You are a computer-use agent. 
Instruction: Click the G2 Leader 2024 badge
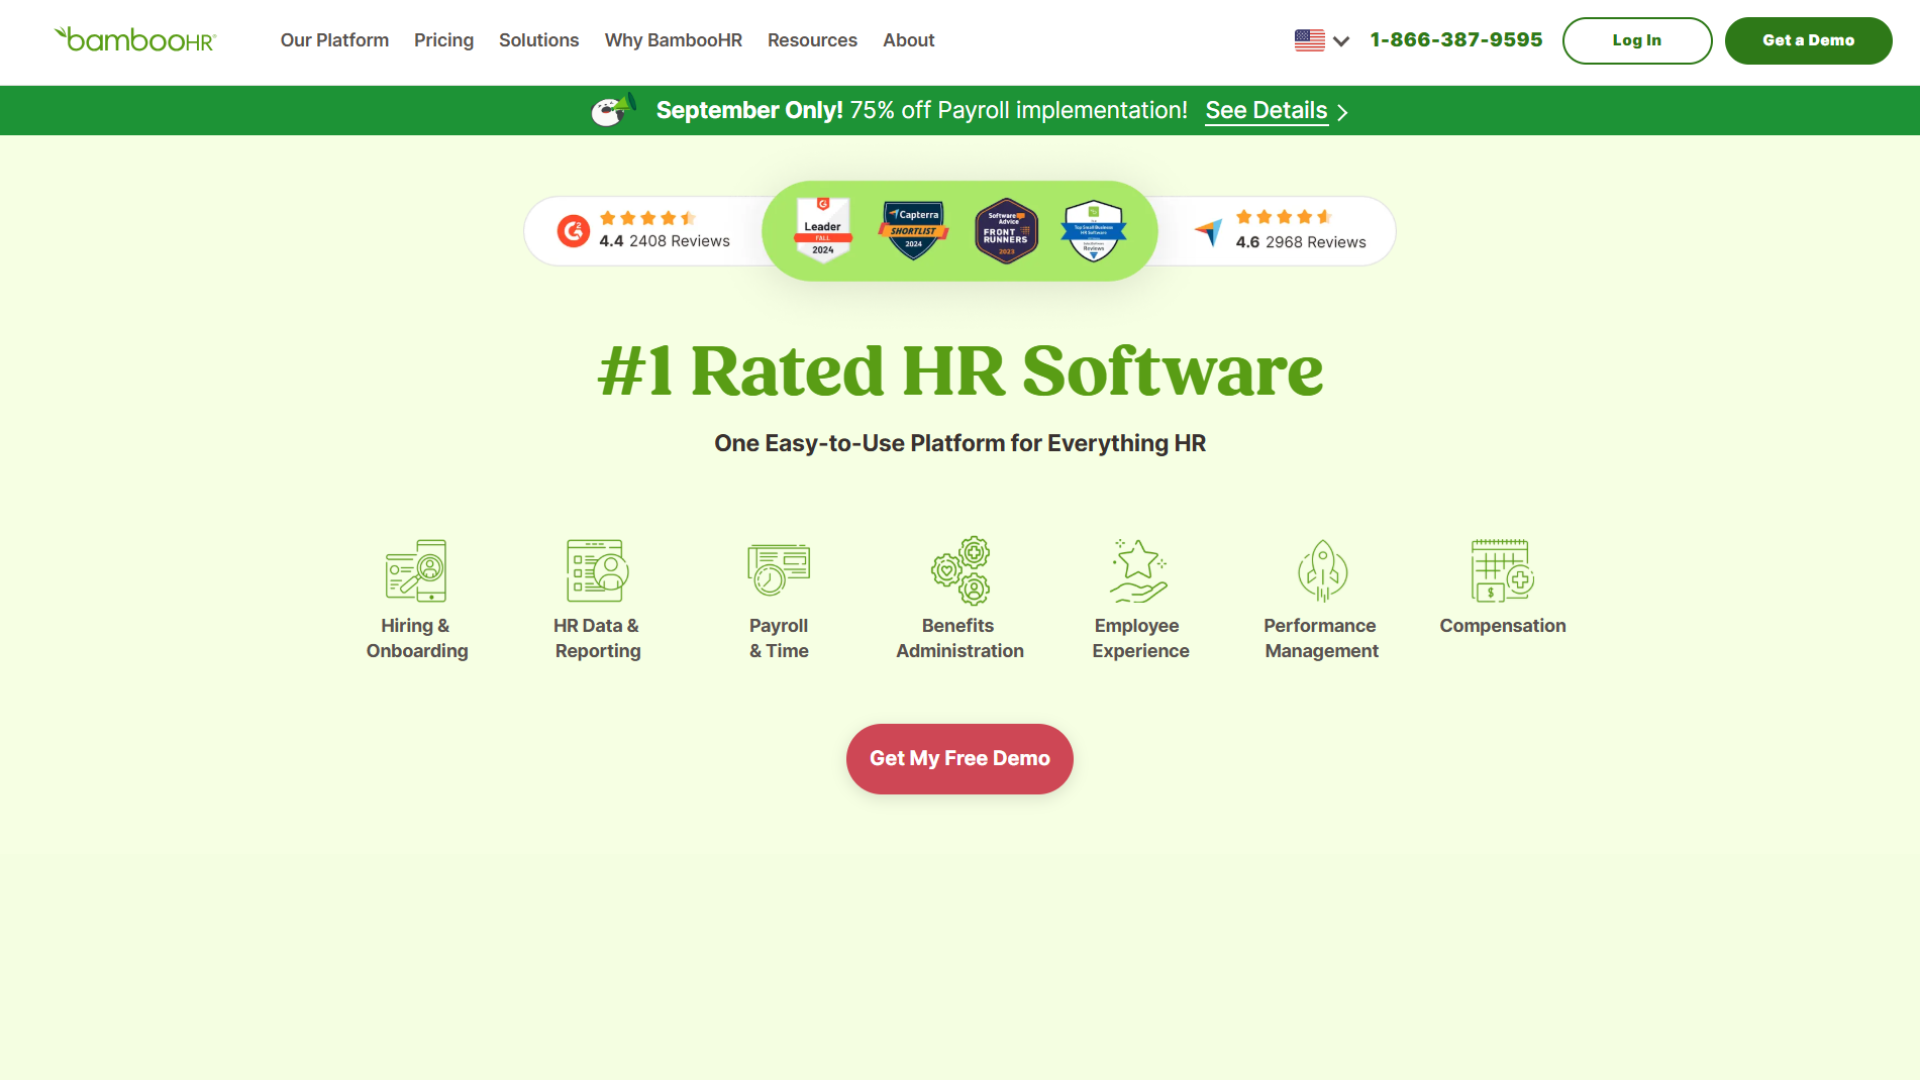point(823,230)
